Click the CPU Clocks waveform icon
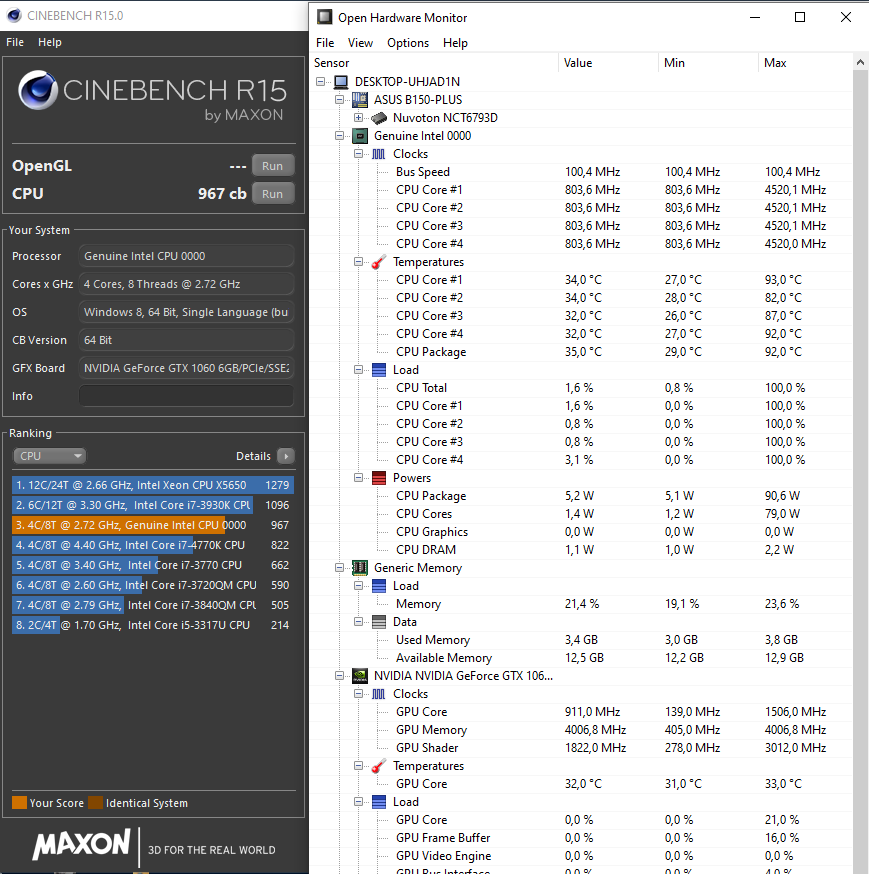 point(378,154)
